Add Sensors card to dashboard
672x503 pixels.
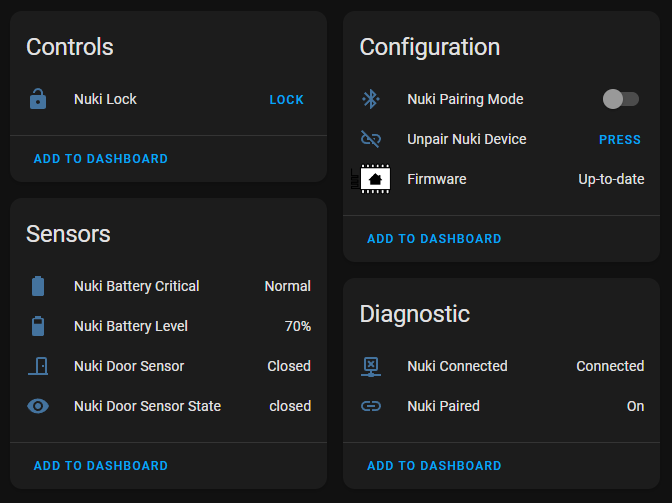click(x=101, y=466)
